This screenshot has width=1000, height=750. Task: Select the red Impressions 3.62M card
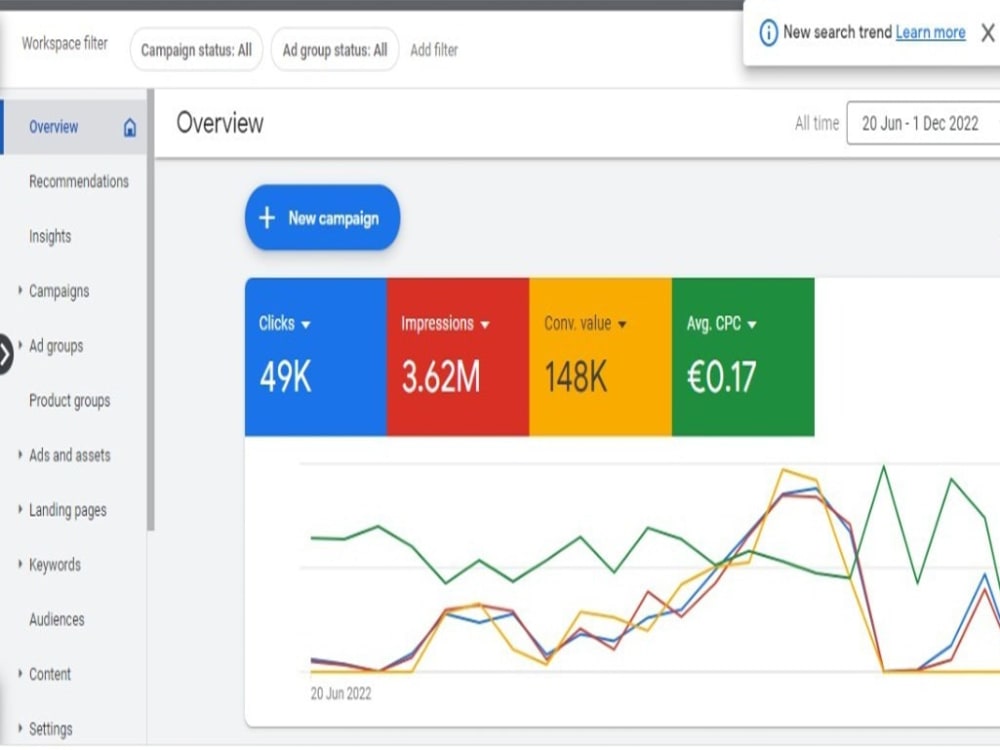[x=458, y=357]
